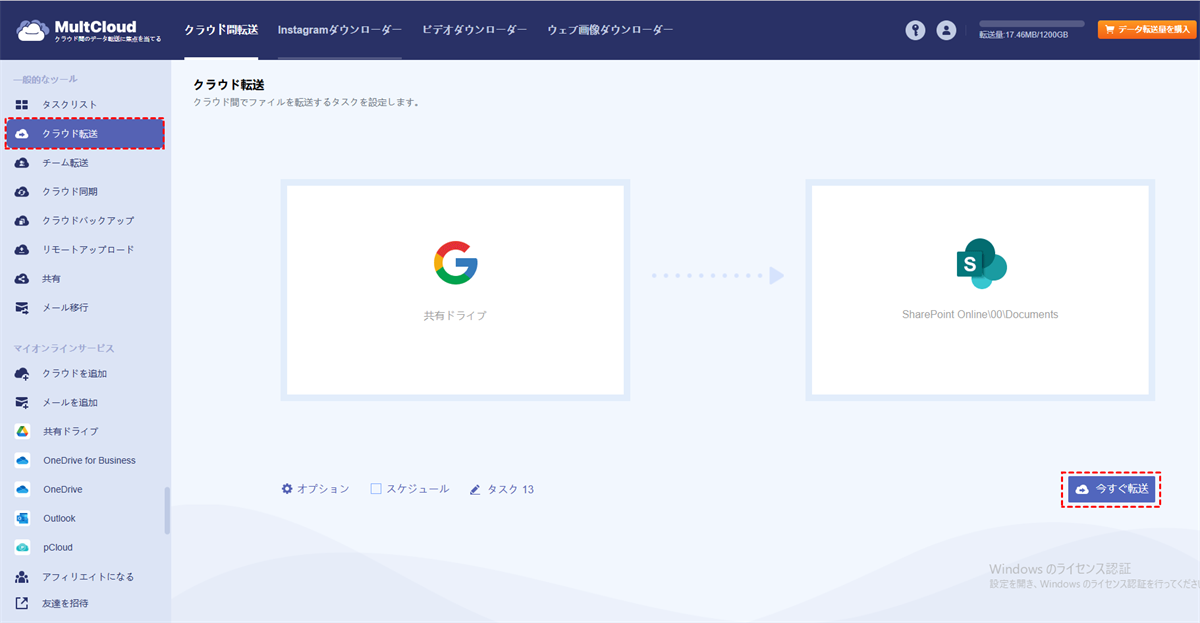Click the 今すぐ転送 button
The width and height of the screenshot is (1200, 623).
[1111, 489]
